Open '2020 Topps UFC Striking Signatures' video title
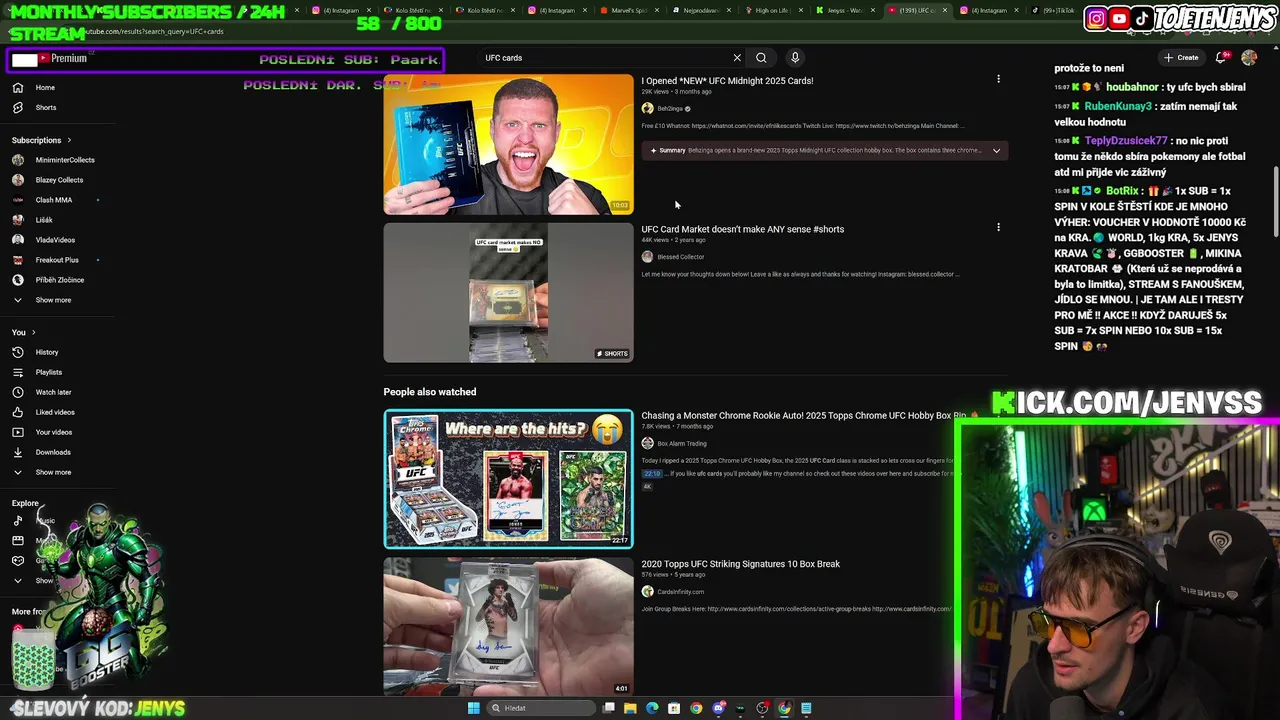1280x720 pixels. point(740,564)
